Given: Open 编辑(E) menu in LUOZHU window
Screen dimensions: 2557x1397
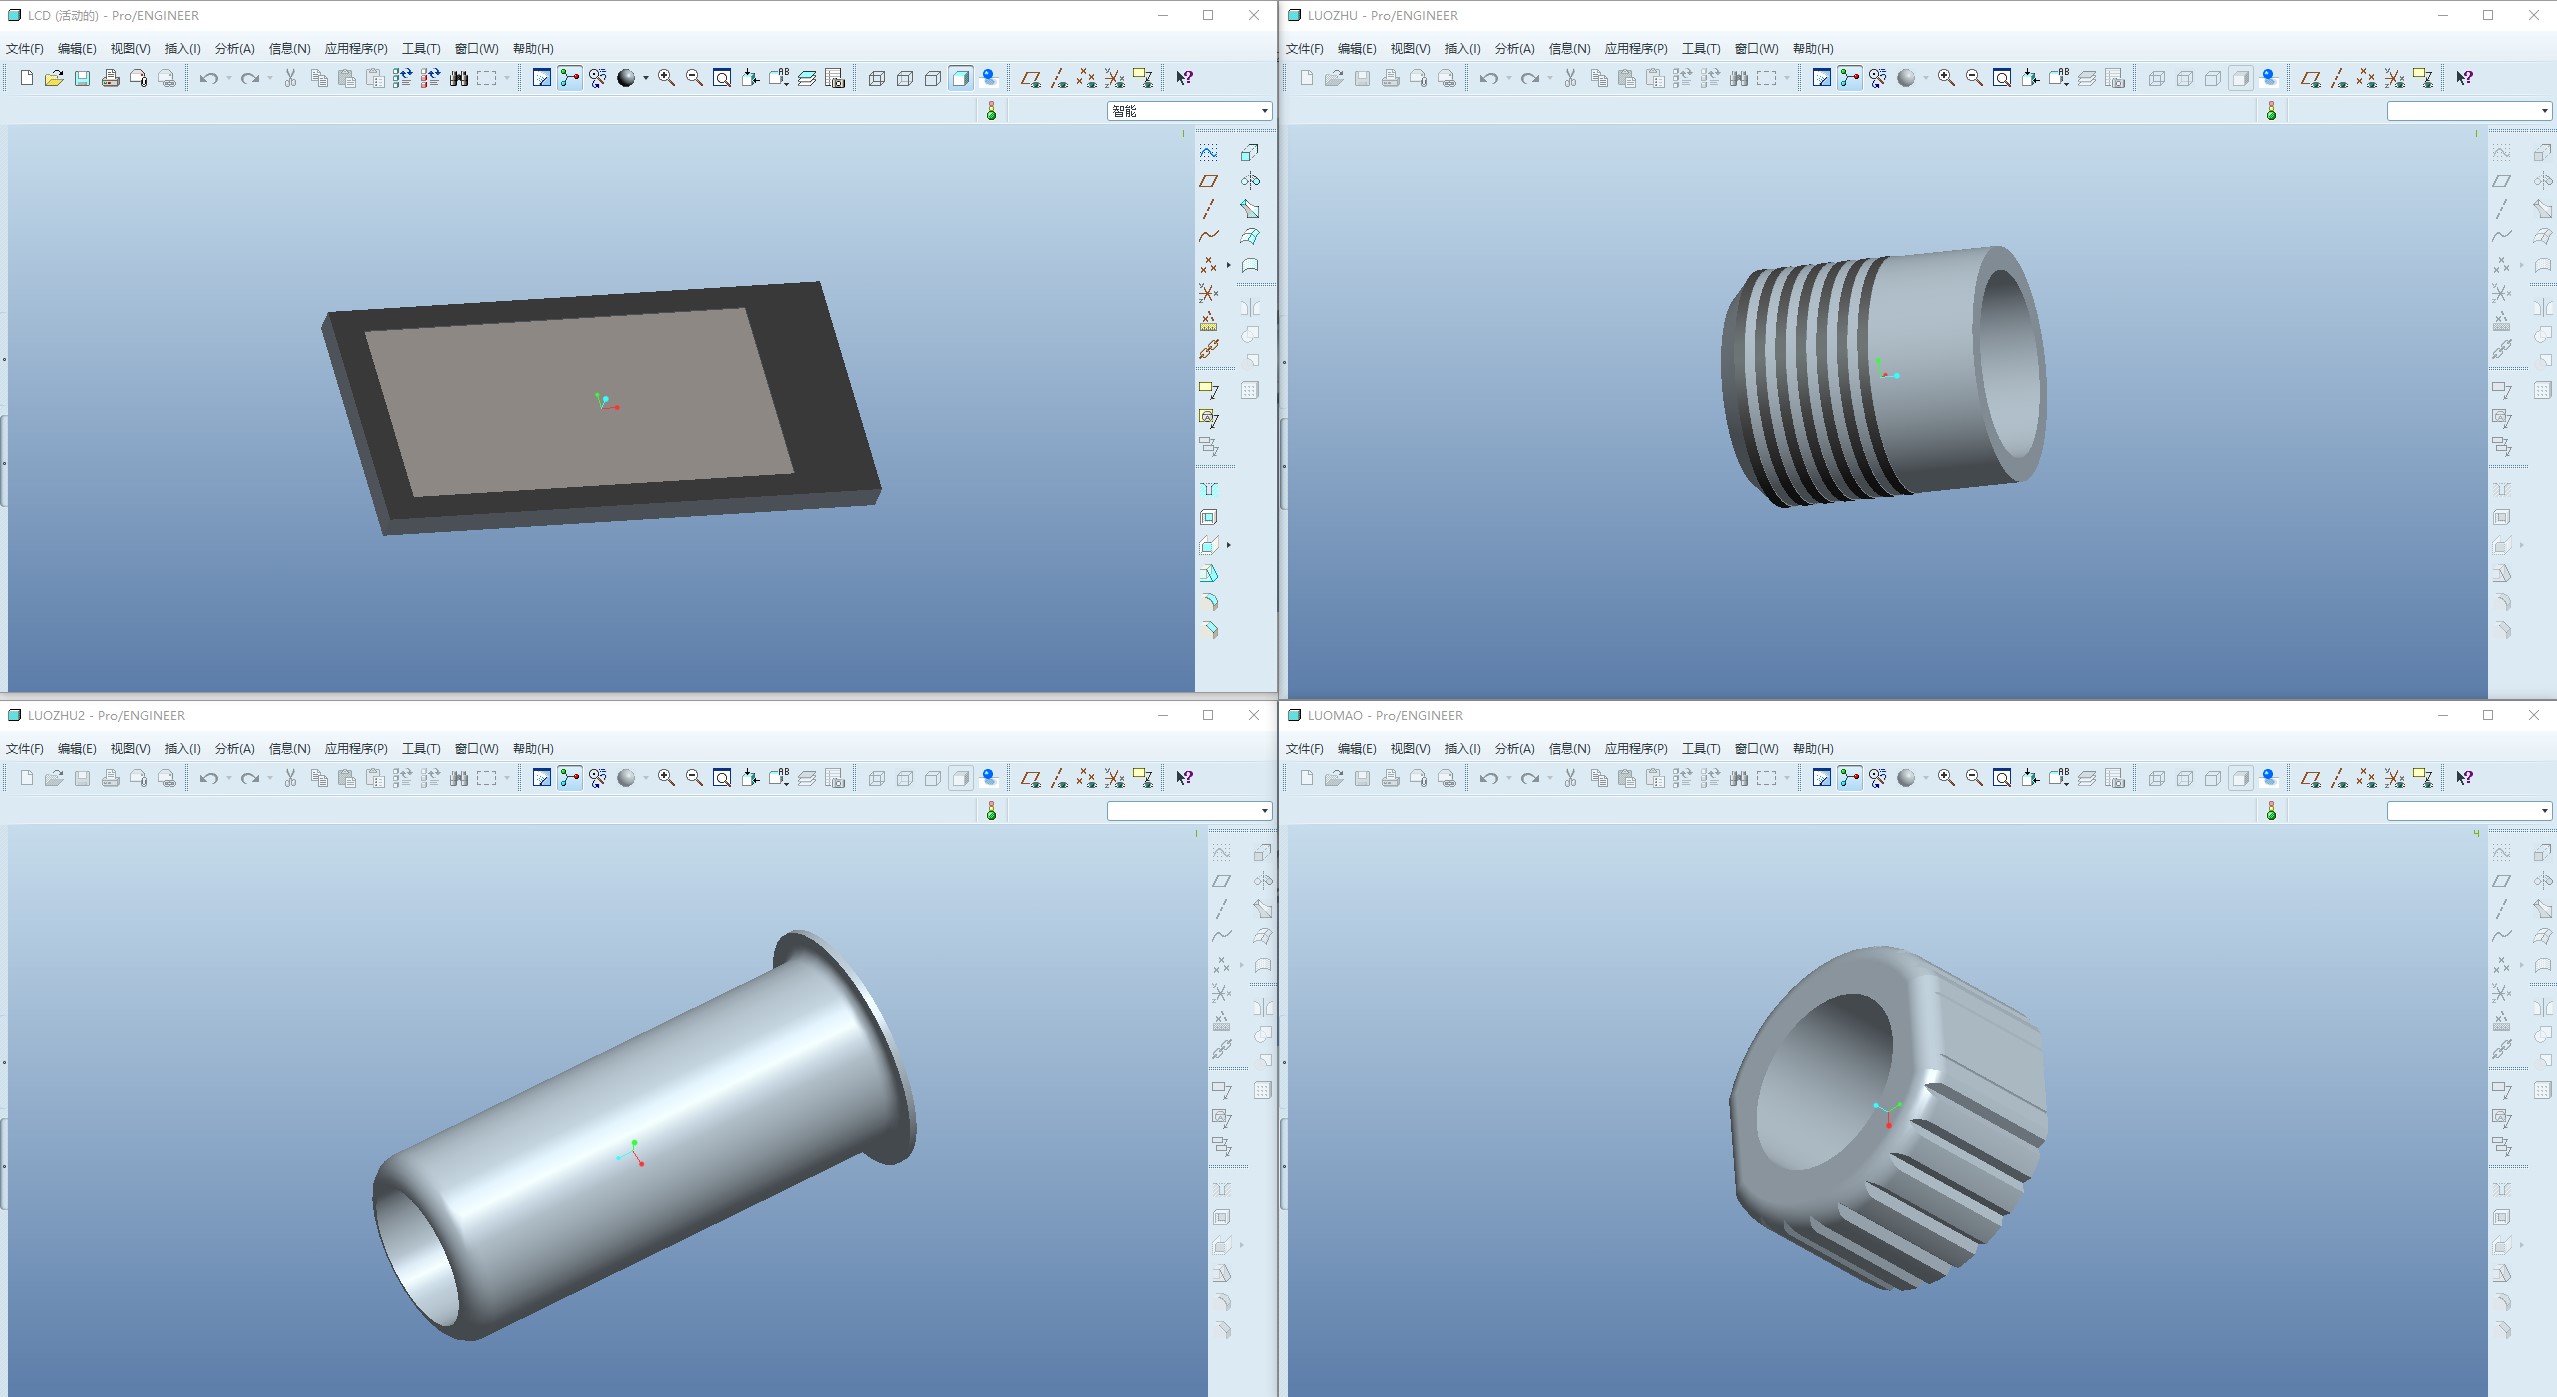Looking at the screenshot, I should [1357, 48].
